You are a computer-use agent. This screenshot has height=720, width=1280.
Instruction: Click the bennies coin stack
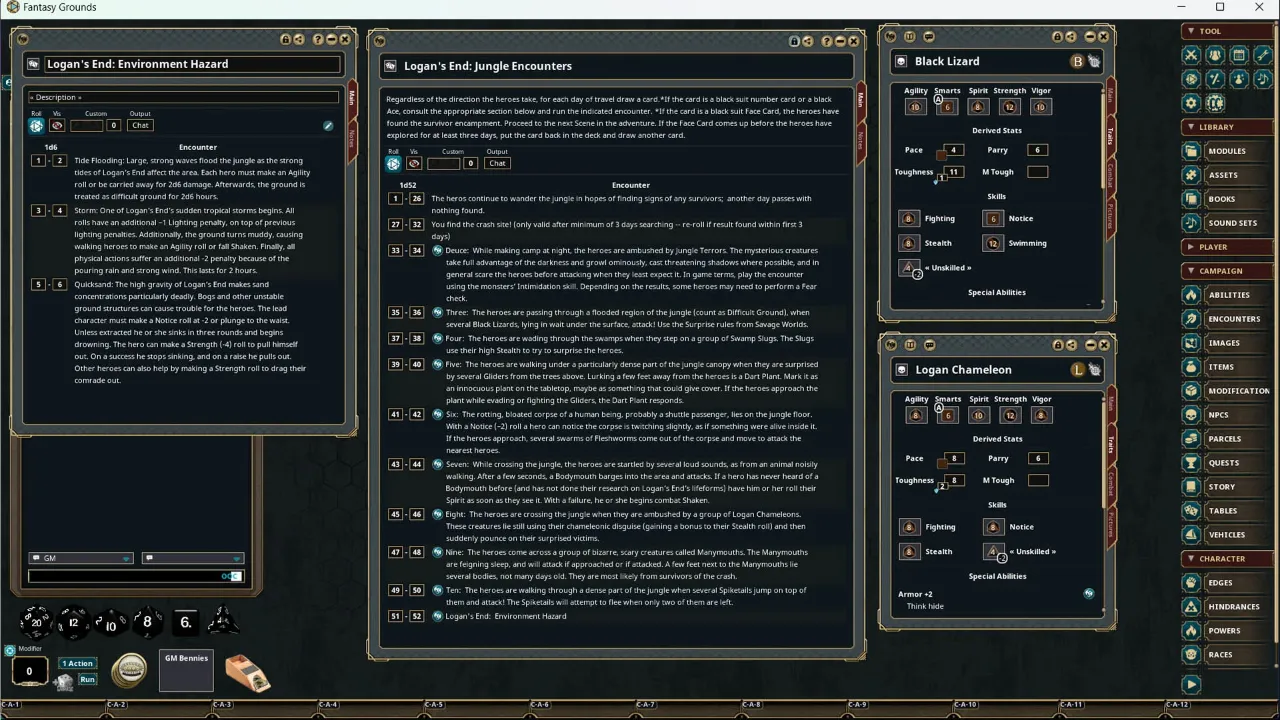129,670
